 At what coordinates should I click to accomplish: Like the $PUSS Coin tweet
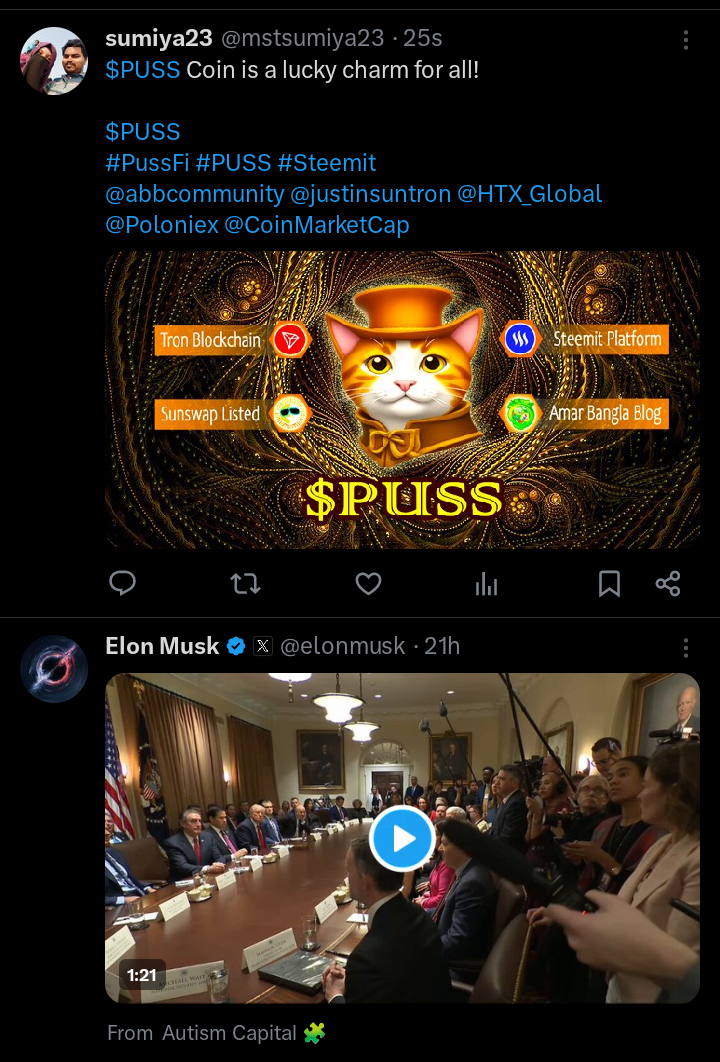368,583
